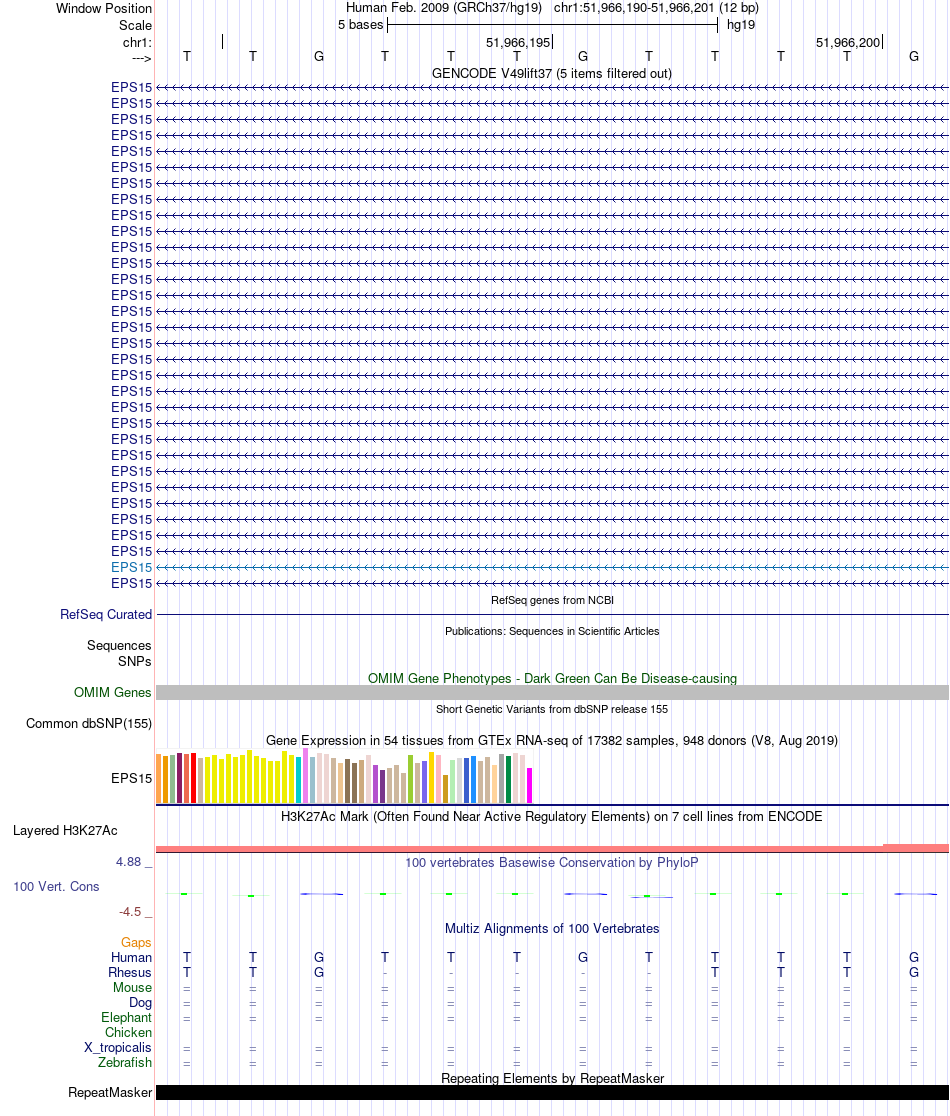
Task: Click 100 vertebrates Basewise Conservation by PhyloP title
Action: 551,863
